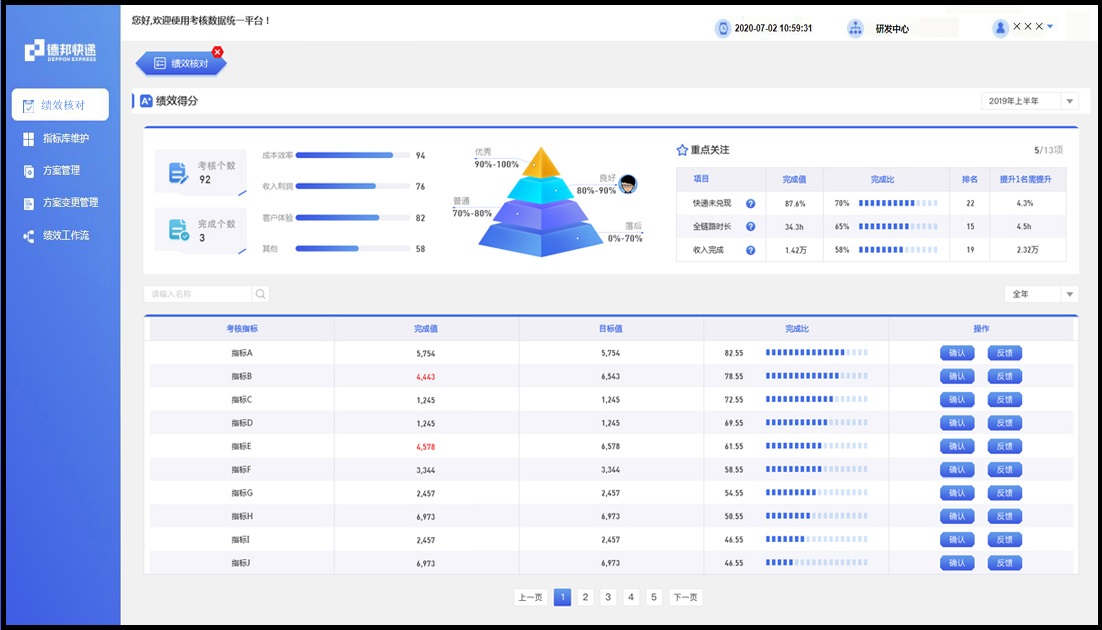Screen dimensions: 1102x630
Task: Expand the 全年 filter dropdown
Action: (x=1070, y=294)
